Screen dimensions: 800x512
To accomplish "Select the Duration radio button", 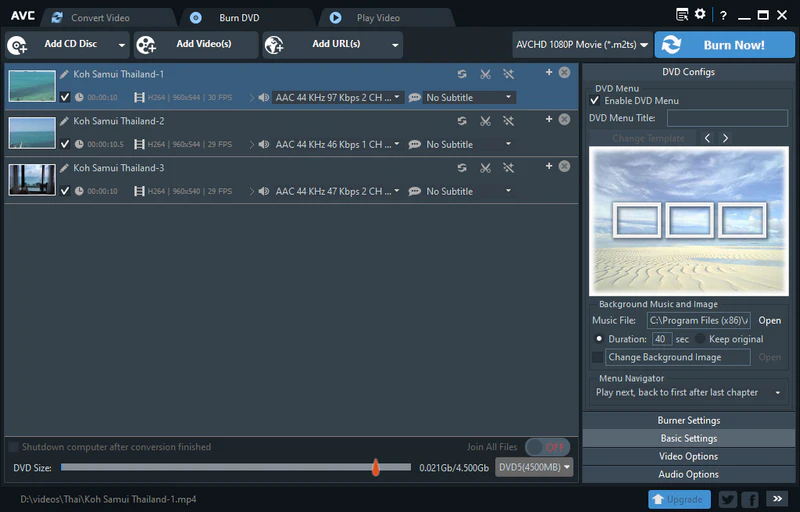I will click(x=599, y=339).
